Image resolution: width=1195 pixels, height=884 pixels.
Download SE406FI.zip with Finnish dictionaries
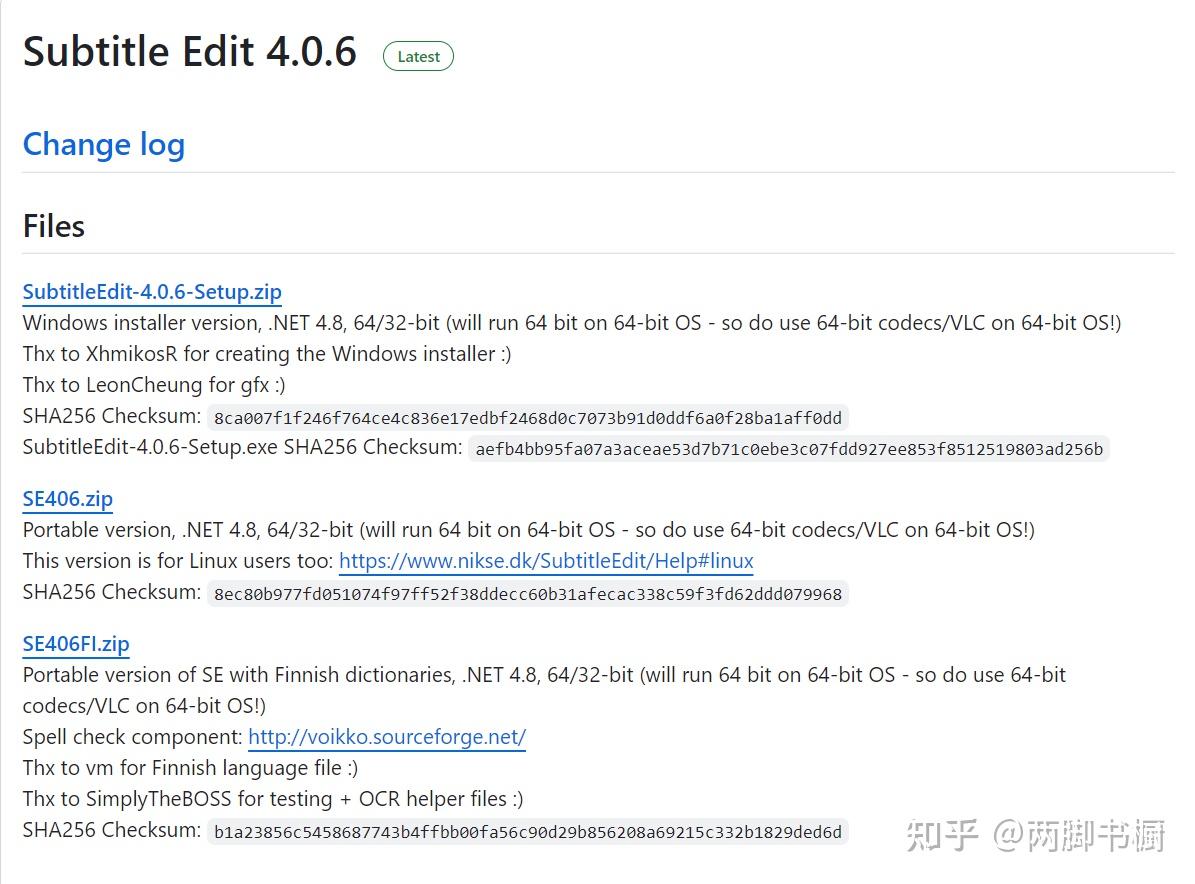pos(76,644)
